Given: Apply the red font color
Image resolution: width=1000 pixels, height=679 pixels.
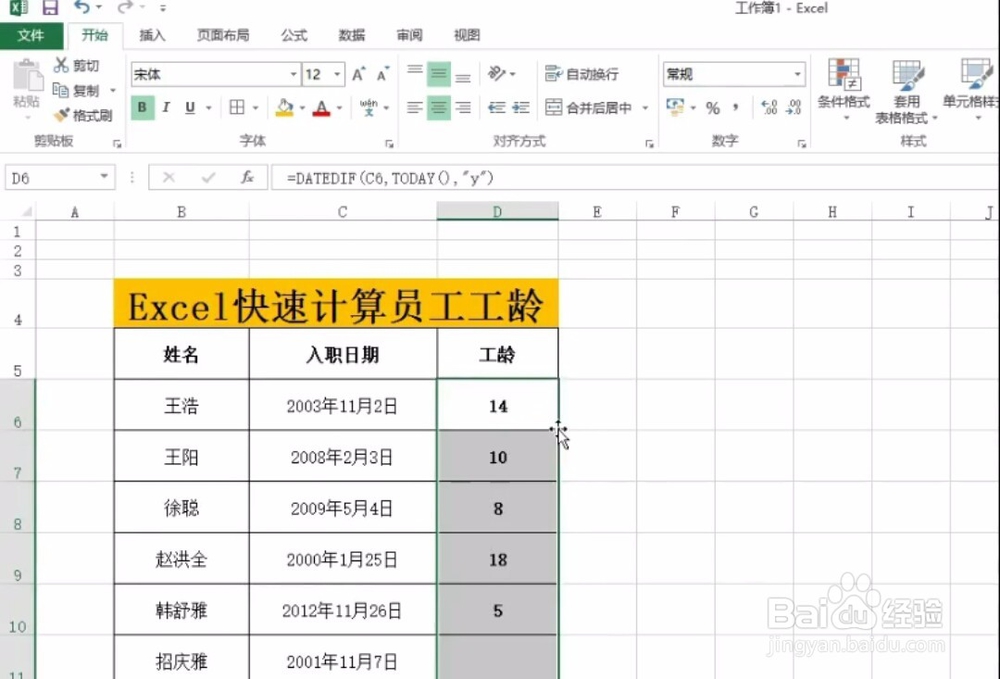Looking at the screenshot, I should [x=321, y=108].
